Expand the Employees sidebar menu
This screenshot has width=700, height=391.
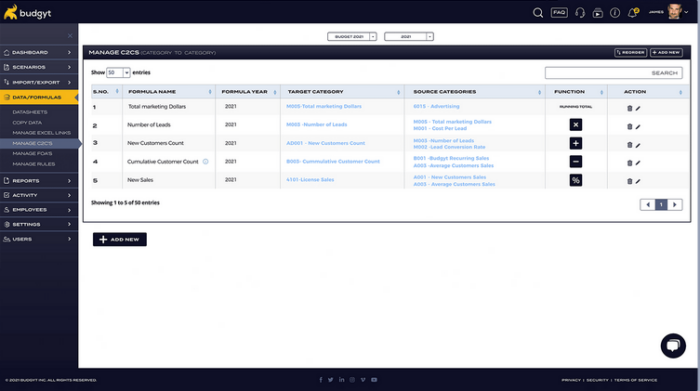tap(39, 210)
